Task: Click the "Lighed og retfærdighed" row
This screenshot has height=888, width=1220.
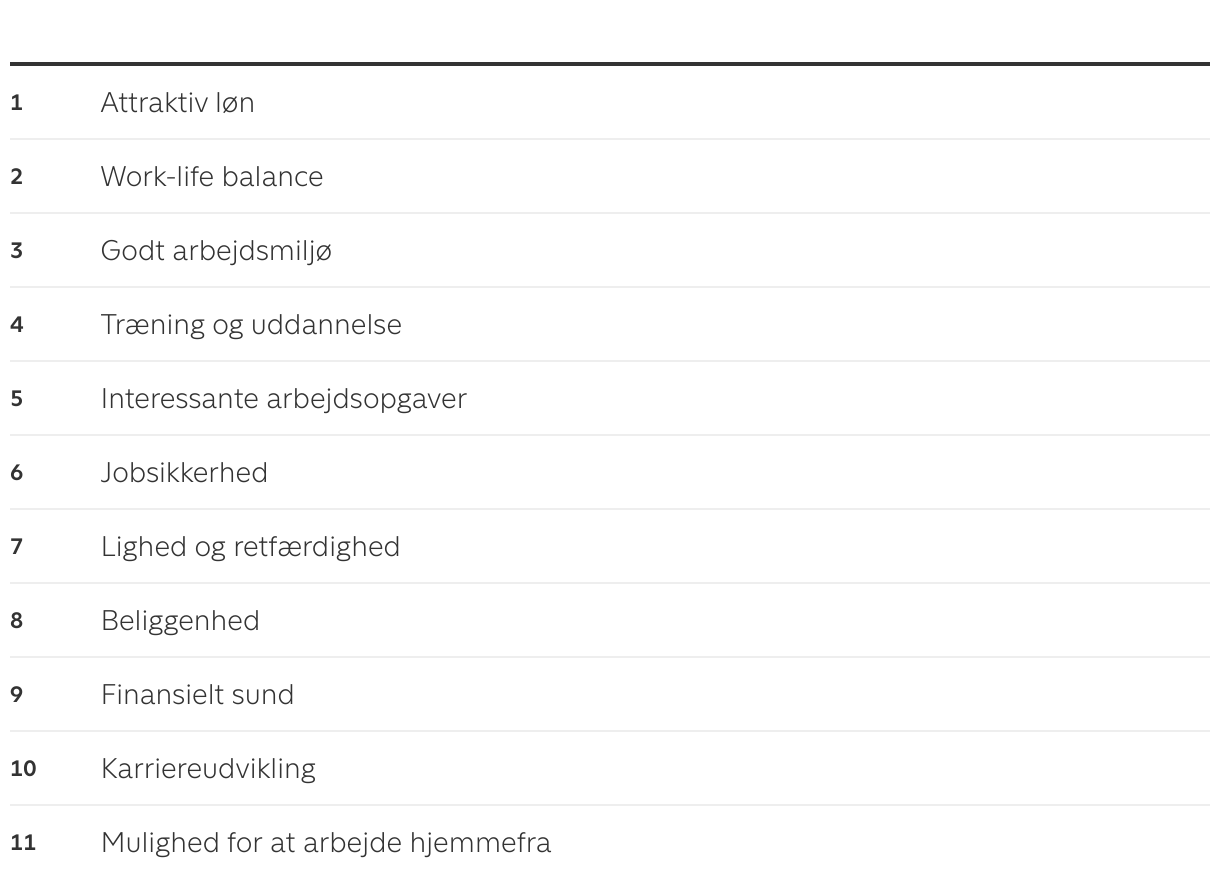Action: tap(250, 547)
